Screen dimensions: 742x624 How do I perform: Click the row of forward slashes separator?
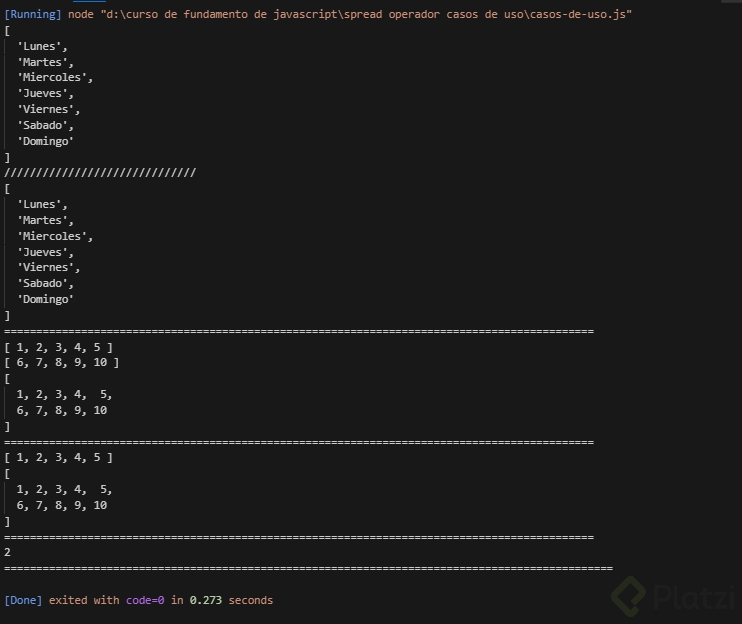[x=100, y=173]
